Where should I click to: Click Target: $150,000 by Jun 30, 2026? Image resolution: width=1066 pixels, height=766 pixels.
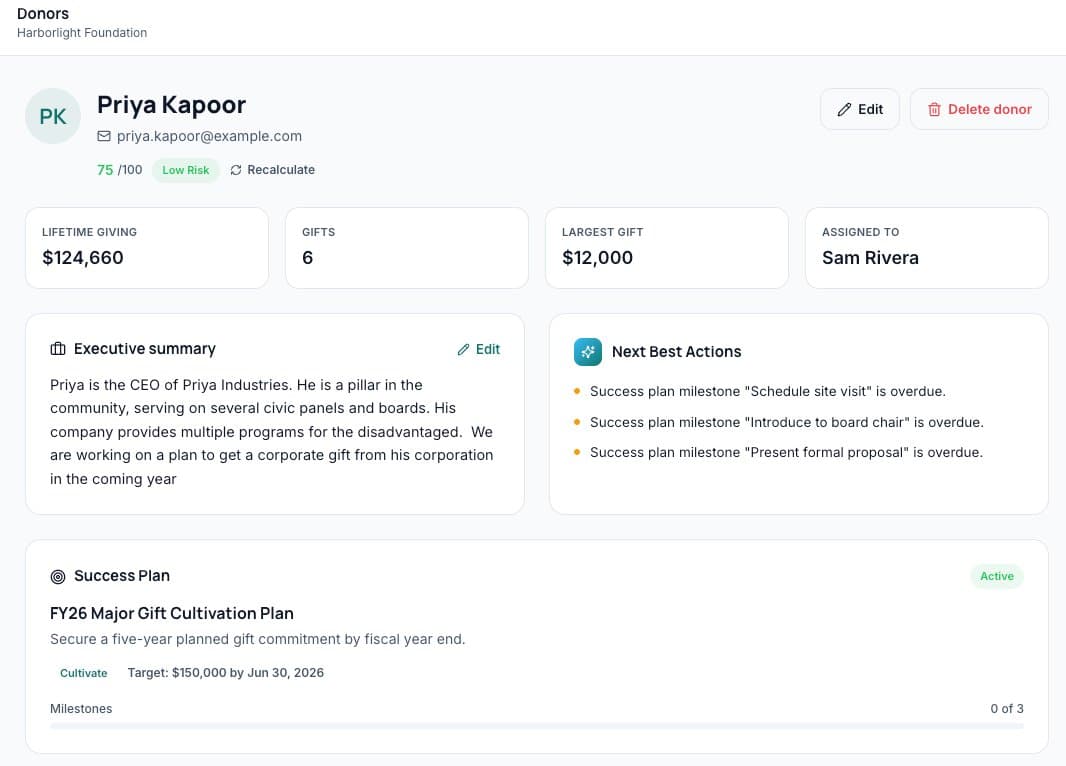(226, 673)
